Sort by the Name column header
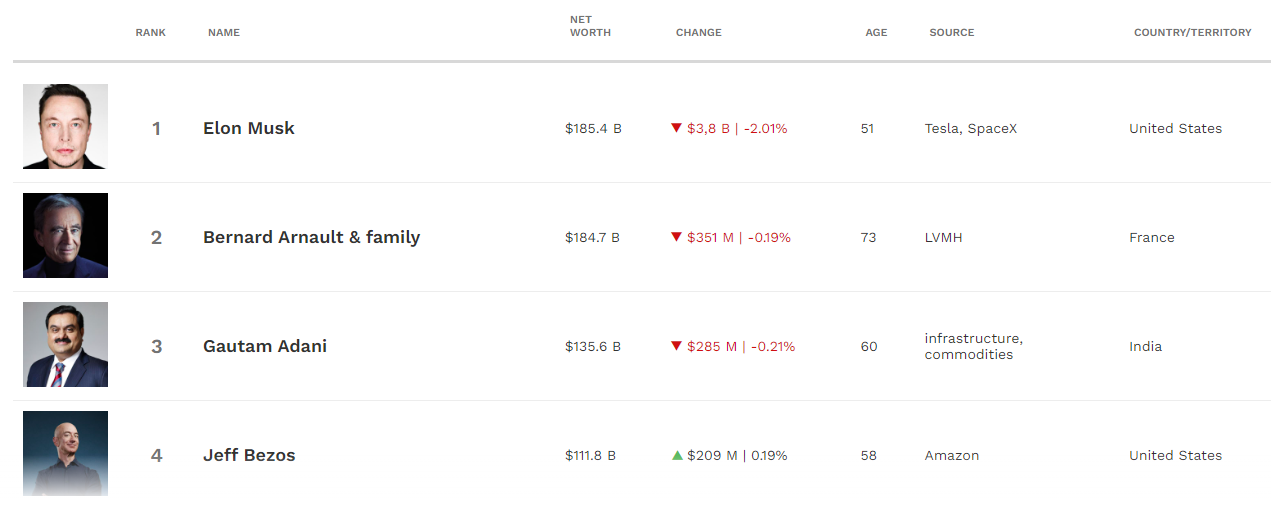Viewport: 1271px width, 527px height. (x=224, y=33)
